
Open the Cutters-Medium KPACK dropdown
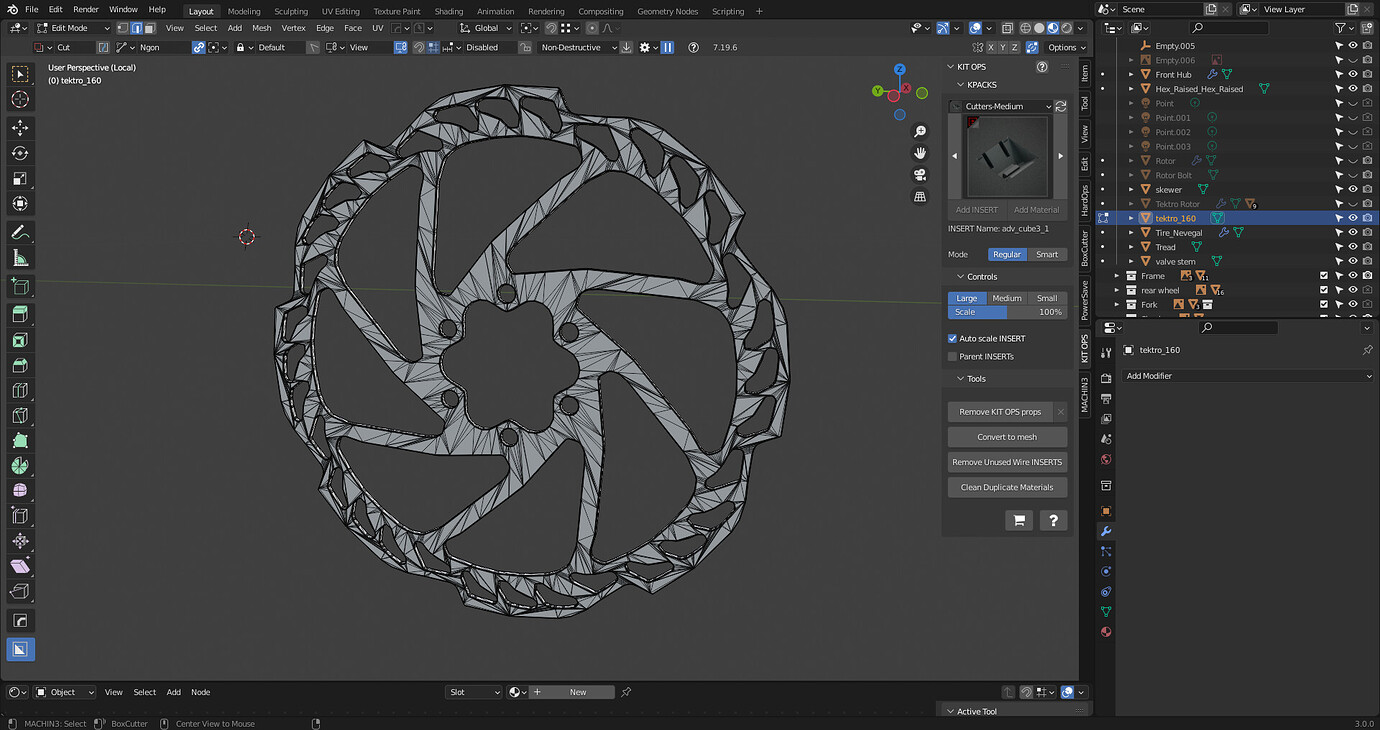[x=1003, y=106]
